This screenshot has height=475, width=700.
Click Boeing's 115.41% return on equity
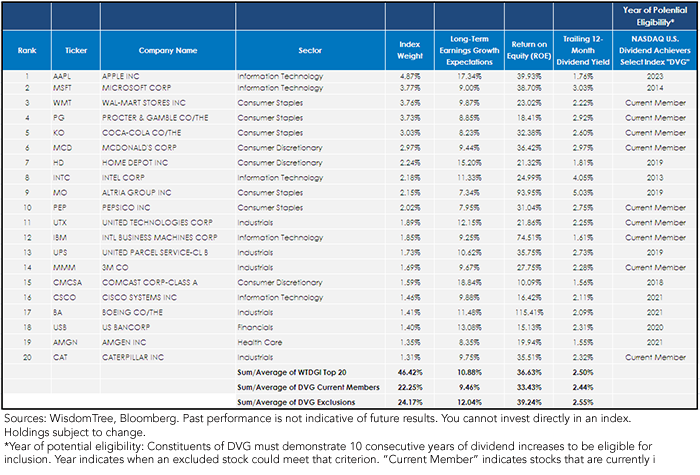coord(529,312)
